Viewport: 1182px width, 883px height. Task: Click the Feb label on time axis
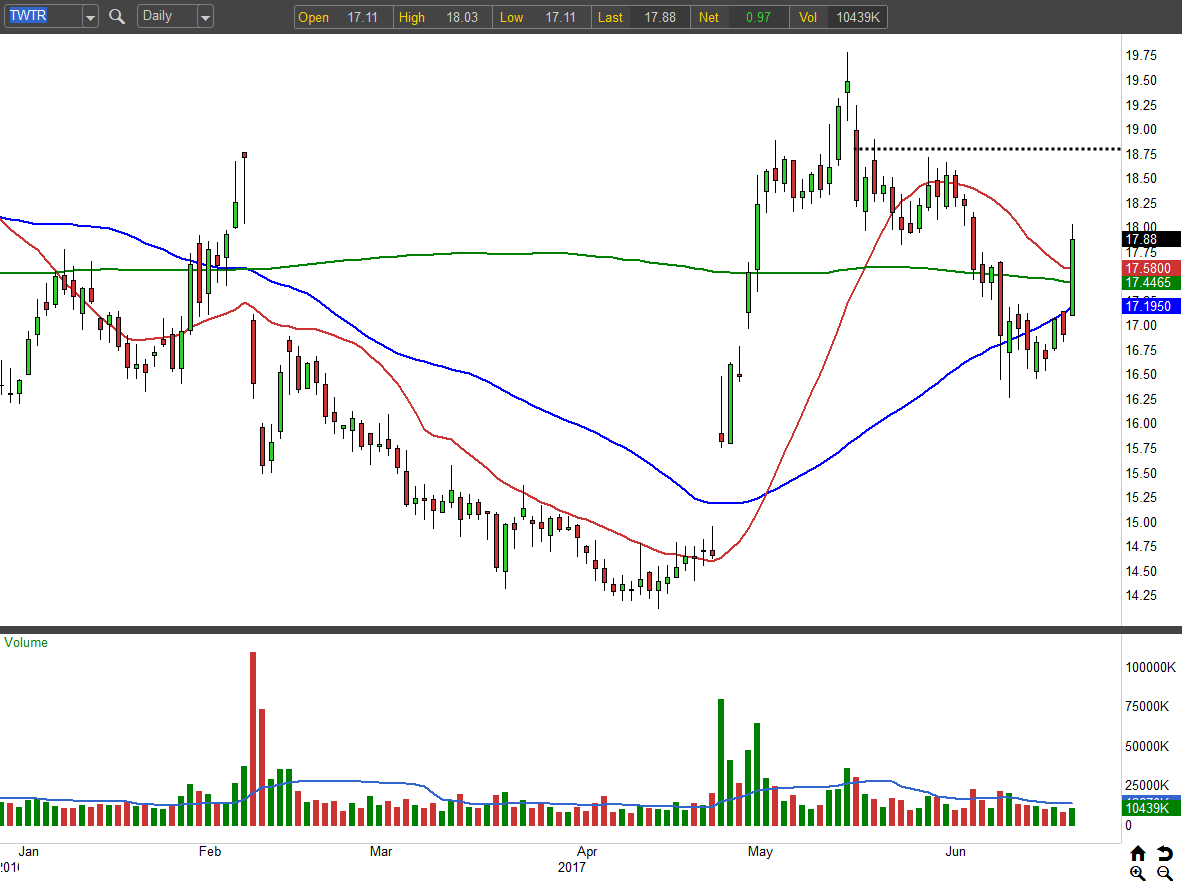(x=210, y=851)
